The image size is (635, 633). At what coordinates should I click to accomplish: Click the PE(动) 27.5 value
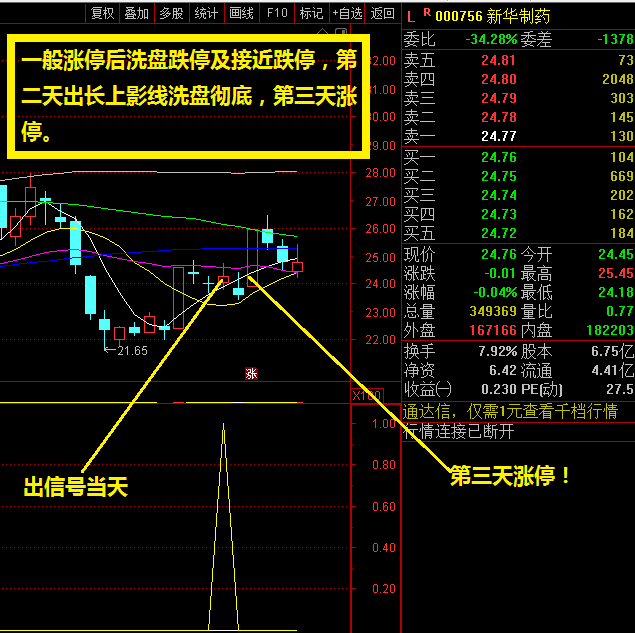tap(620, 389)
